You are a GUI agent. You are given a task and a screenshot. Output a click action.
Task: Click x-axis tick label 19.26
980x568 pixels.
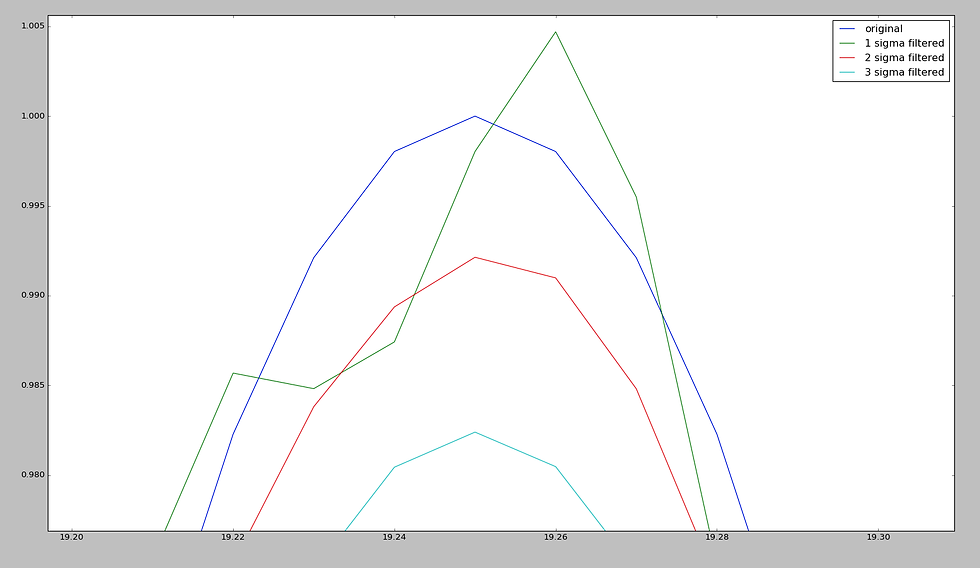click(x=556, y=537)
